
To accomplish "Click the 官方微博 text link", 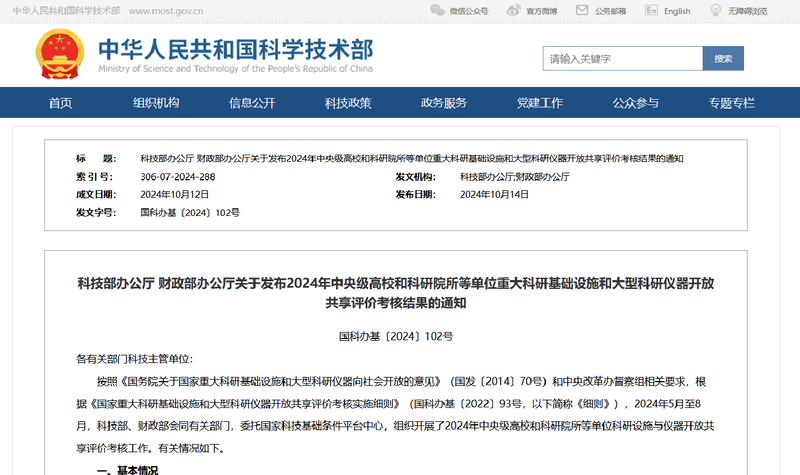I will tap(542, 11).
